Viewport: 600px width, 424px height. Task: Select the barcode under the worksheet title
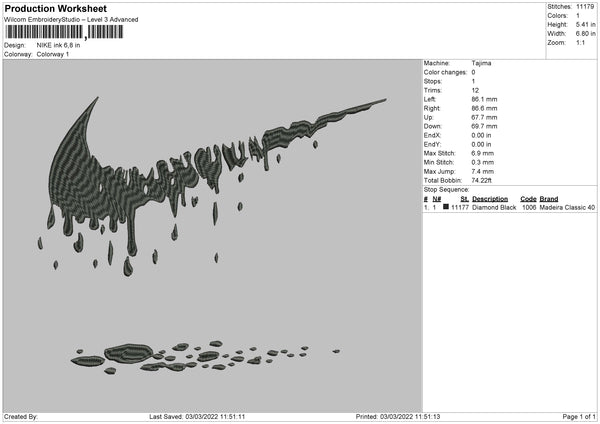[64, 32]
